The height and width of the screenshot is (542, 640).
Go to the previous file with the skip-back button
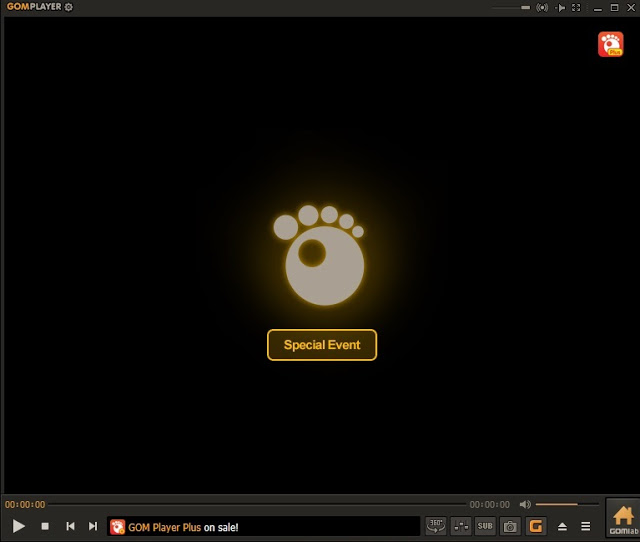(x=70, y=526)
